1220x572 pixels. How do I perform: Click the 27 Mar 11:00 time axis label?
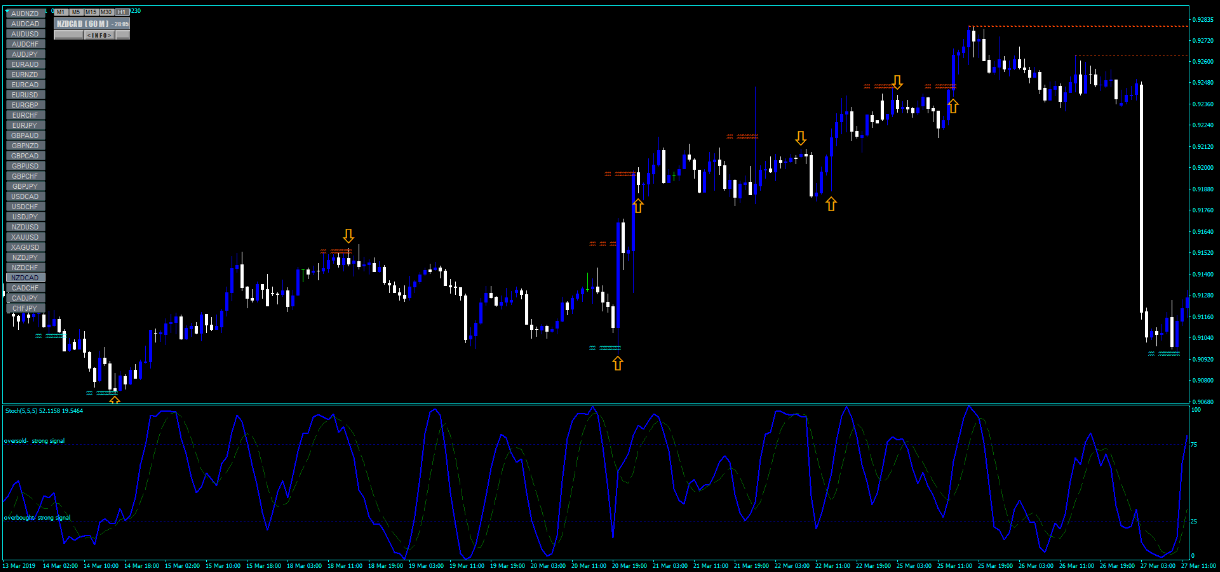point(1198,566)
